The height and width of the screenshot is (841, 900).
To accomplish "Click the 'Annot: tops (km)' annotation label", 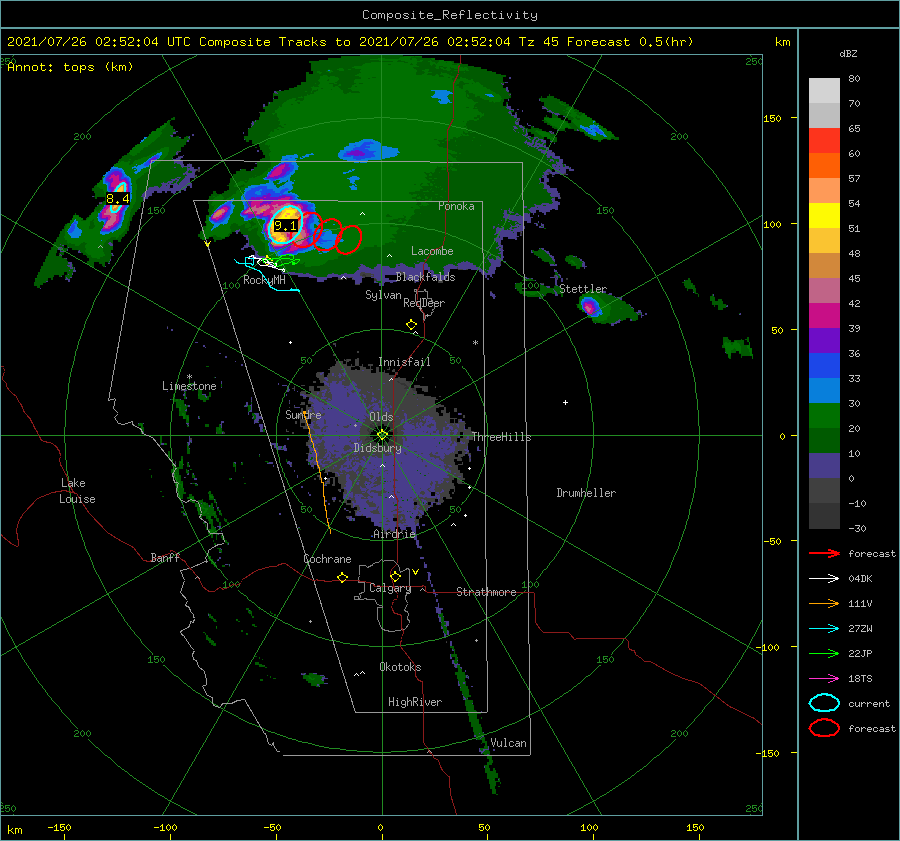I will 70,67.
